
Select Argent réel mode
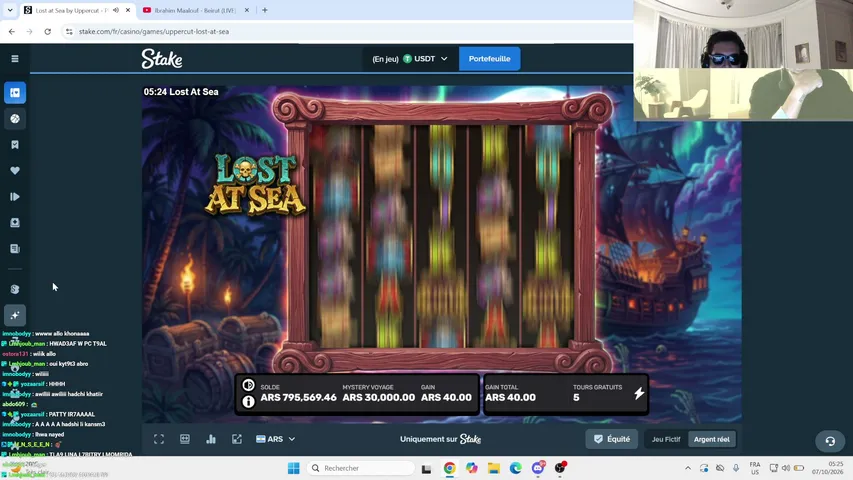point(712,439)
